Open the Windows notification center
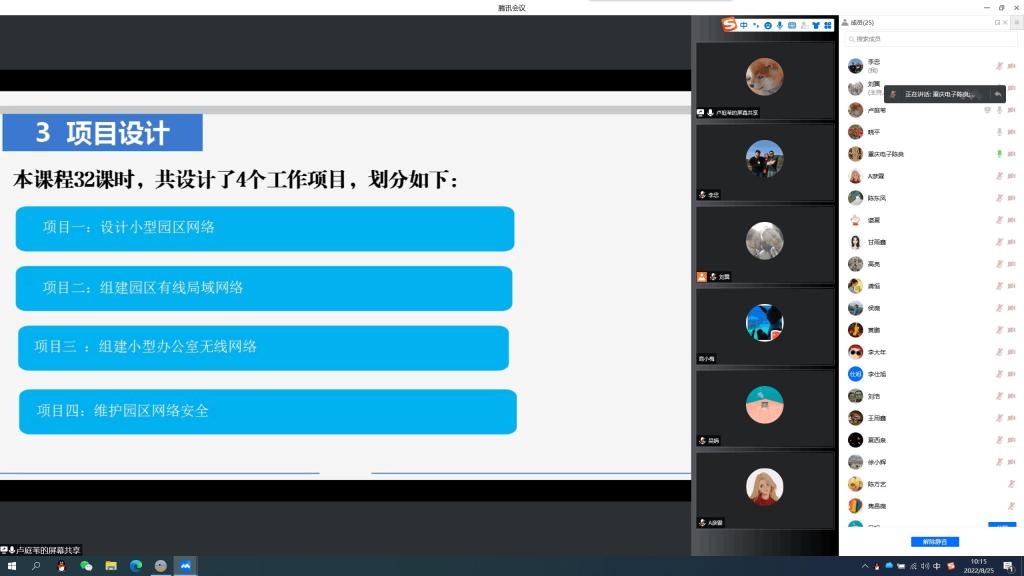The height and width of the screenshot is (576, 1024). (x=1008, y=566)
